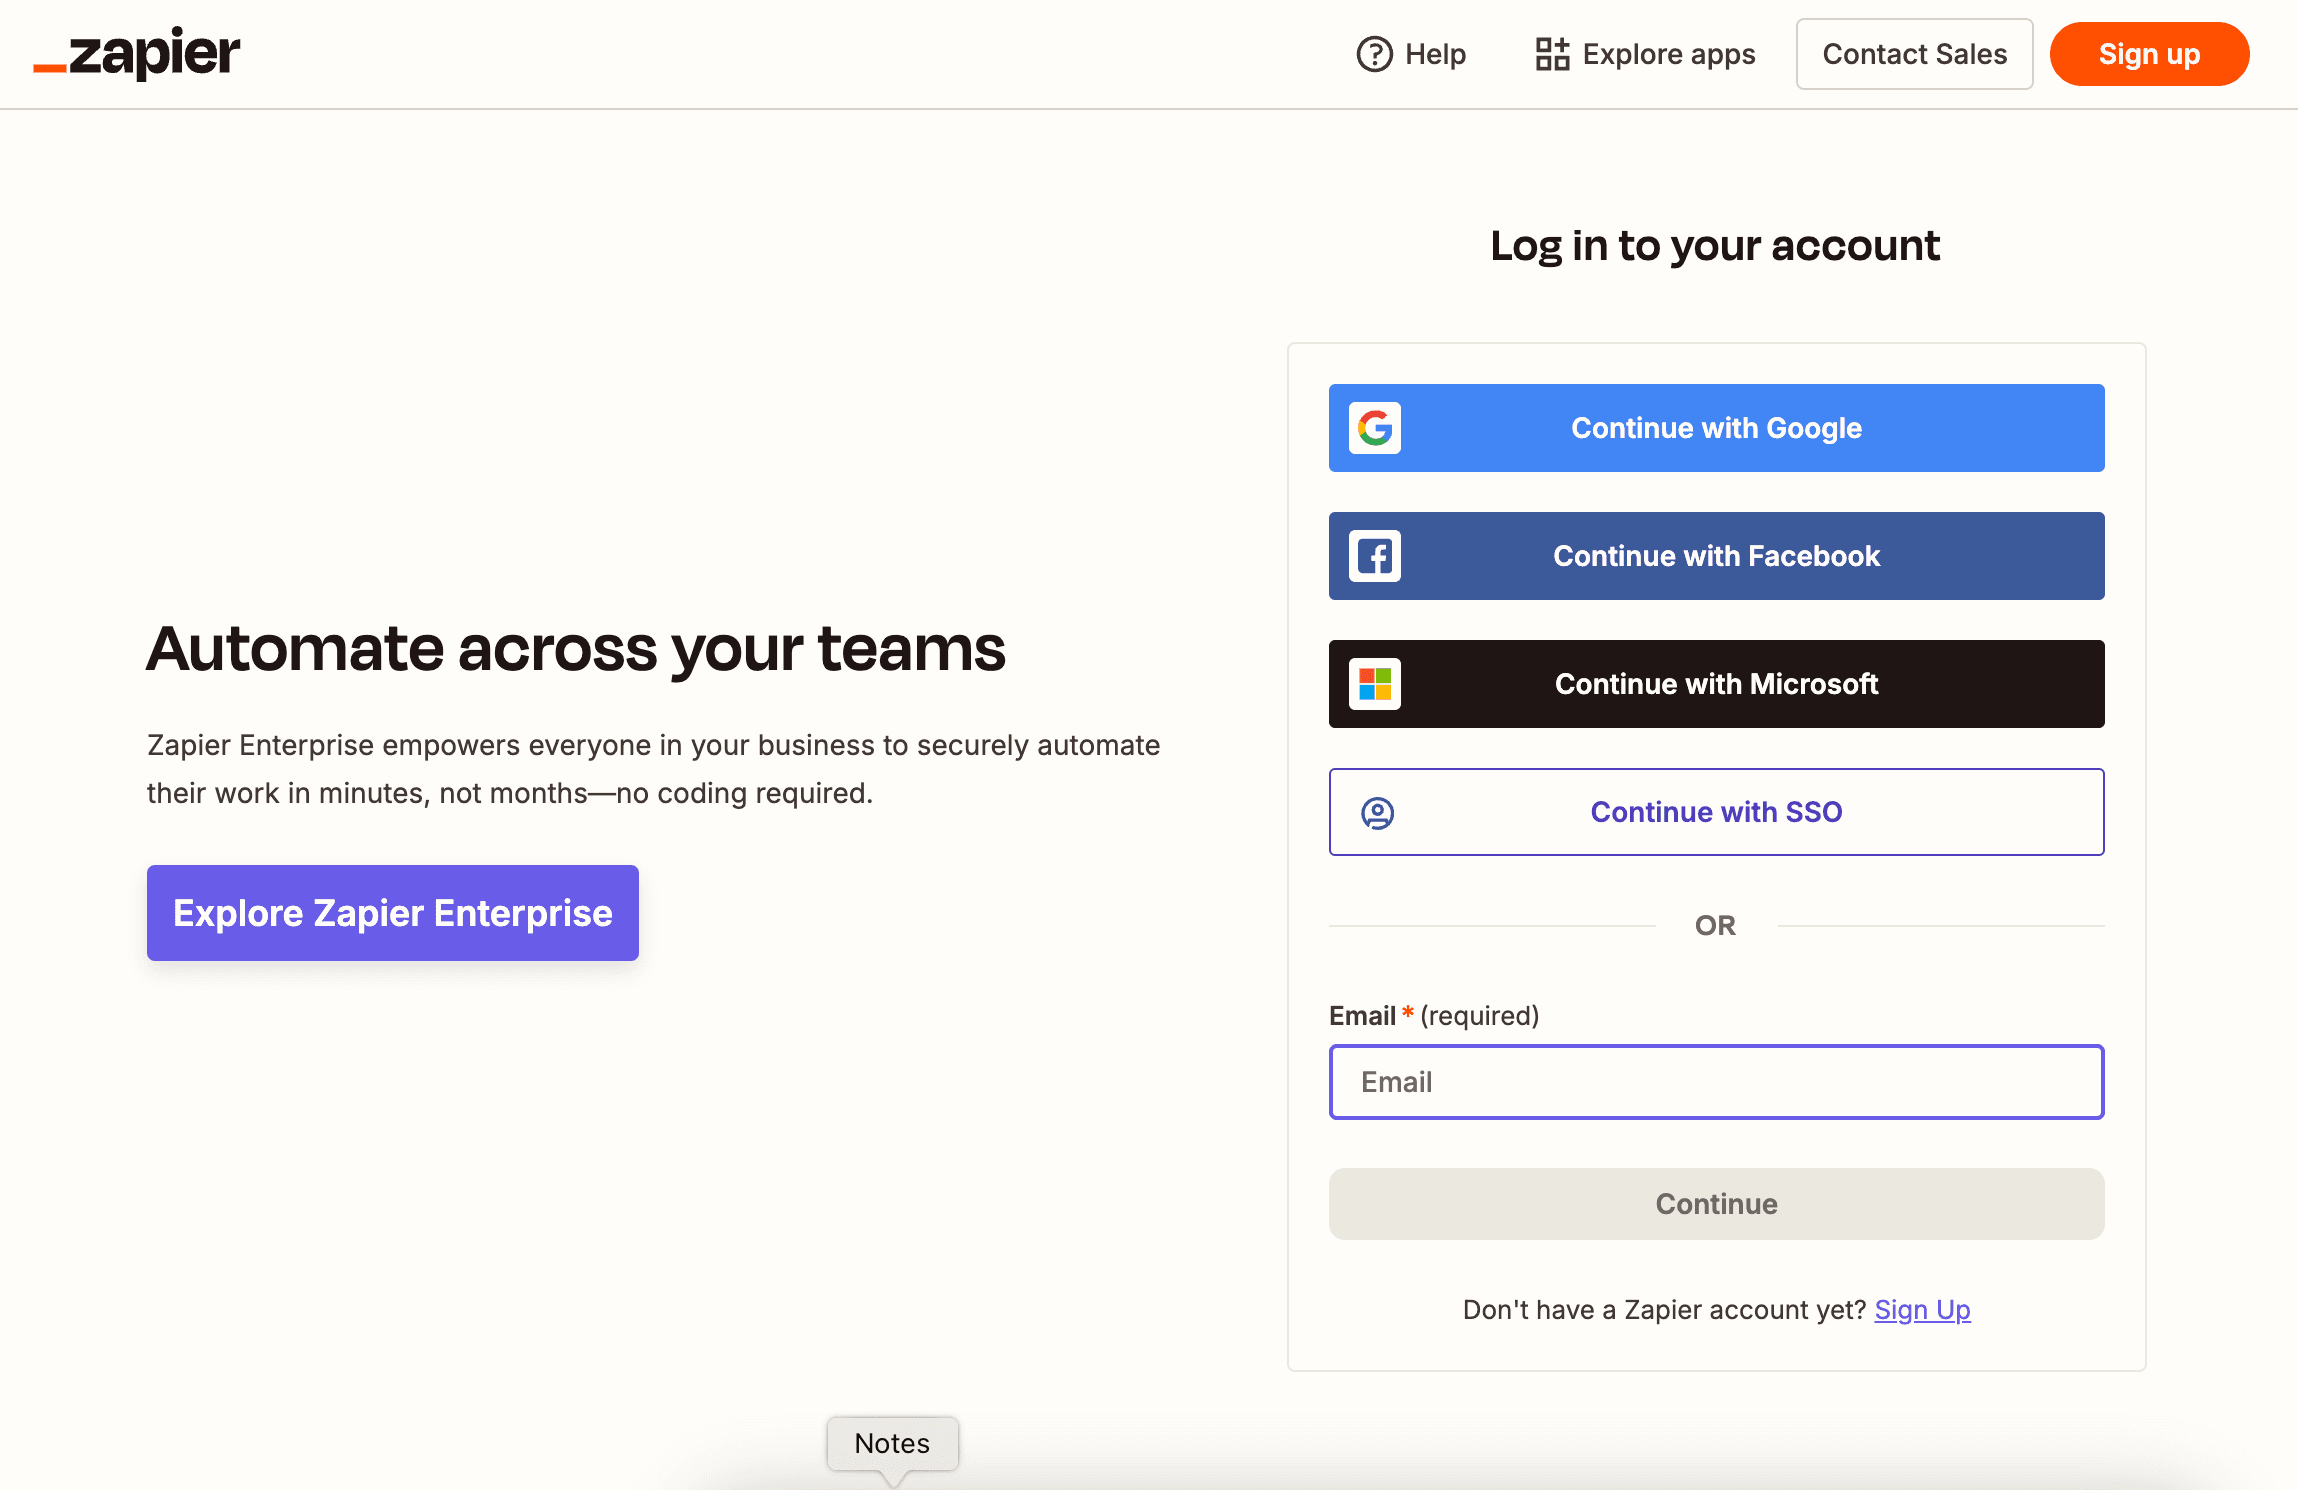Choose Continue with SSO
The height and width of the screenshot is (1490, 2298).
[x=1716, y=812]
